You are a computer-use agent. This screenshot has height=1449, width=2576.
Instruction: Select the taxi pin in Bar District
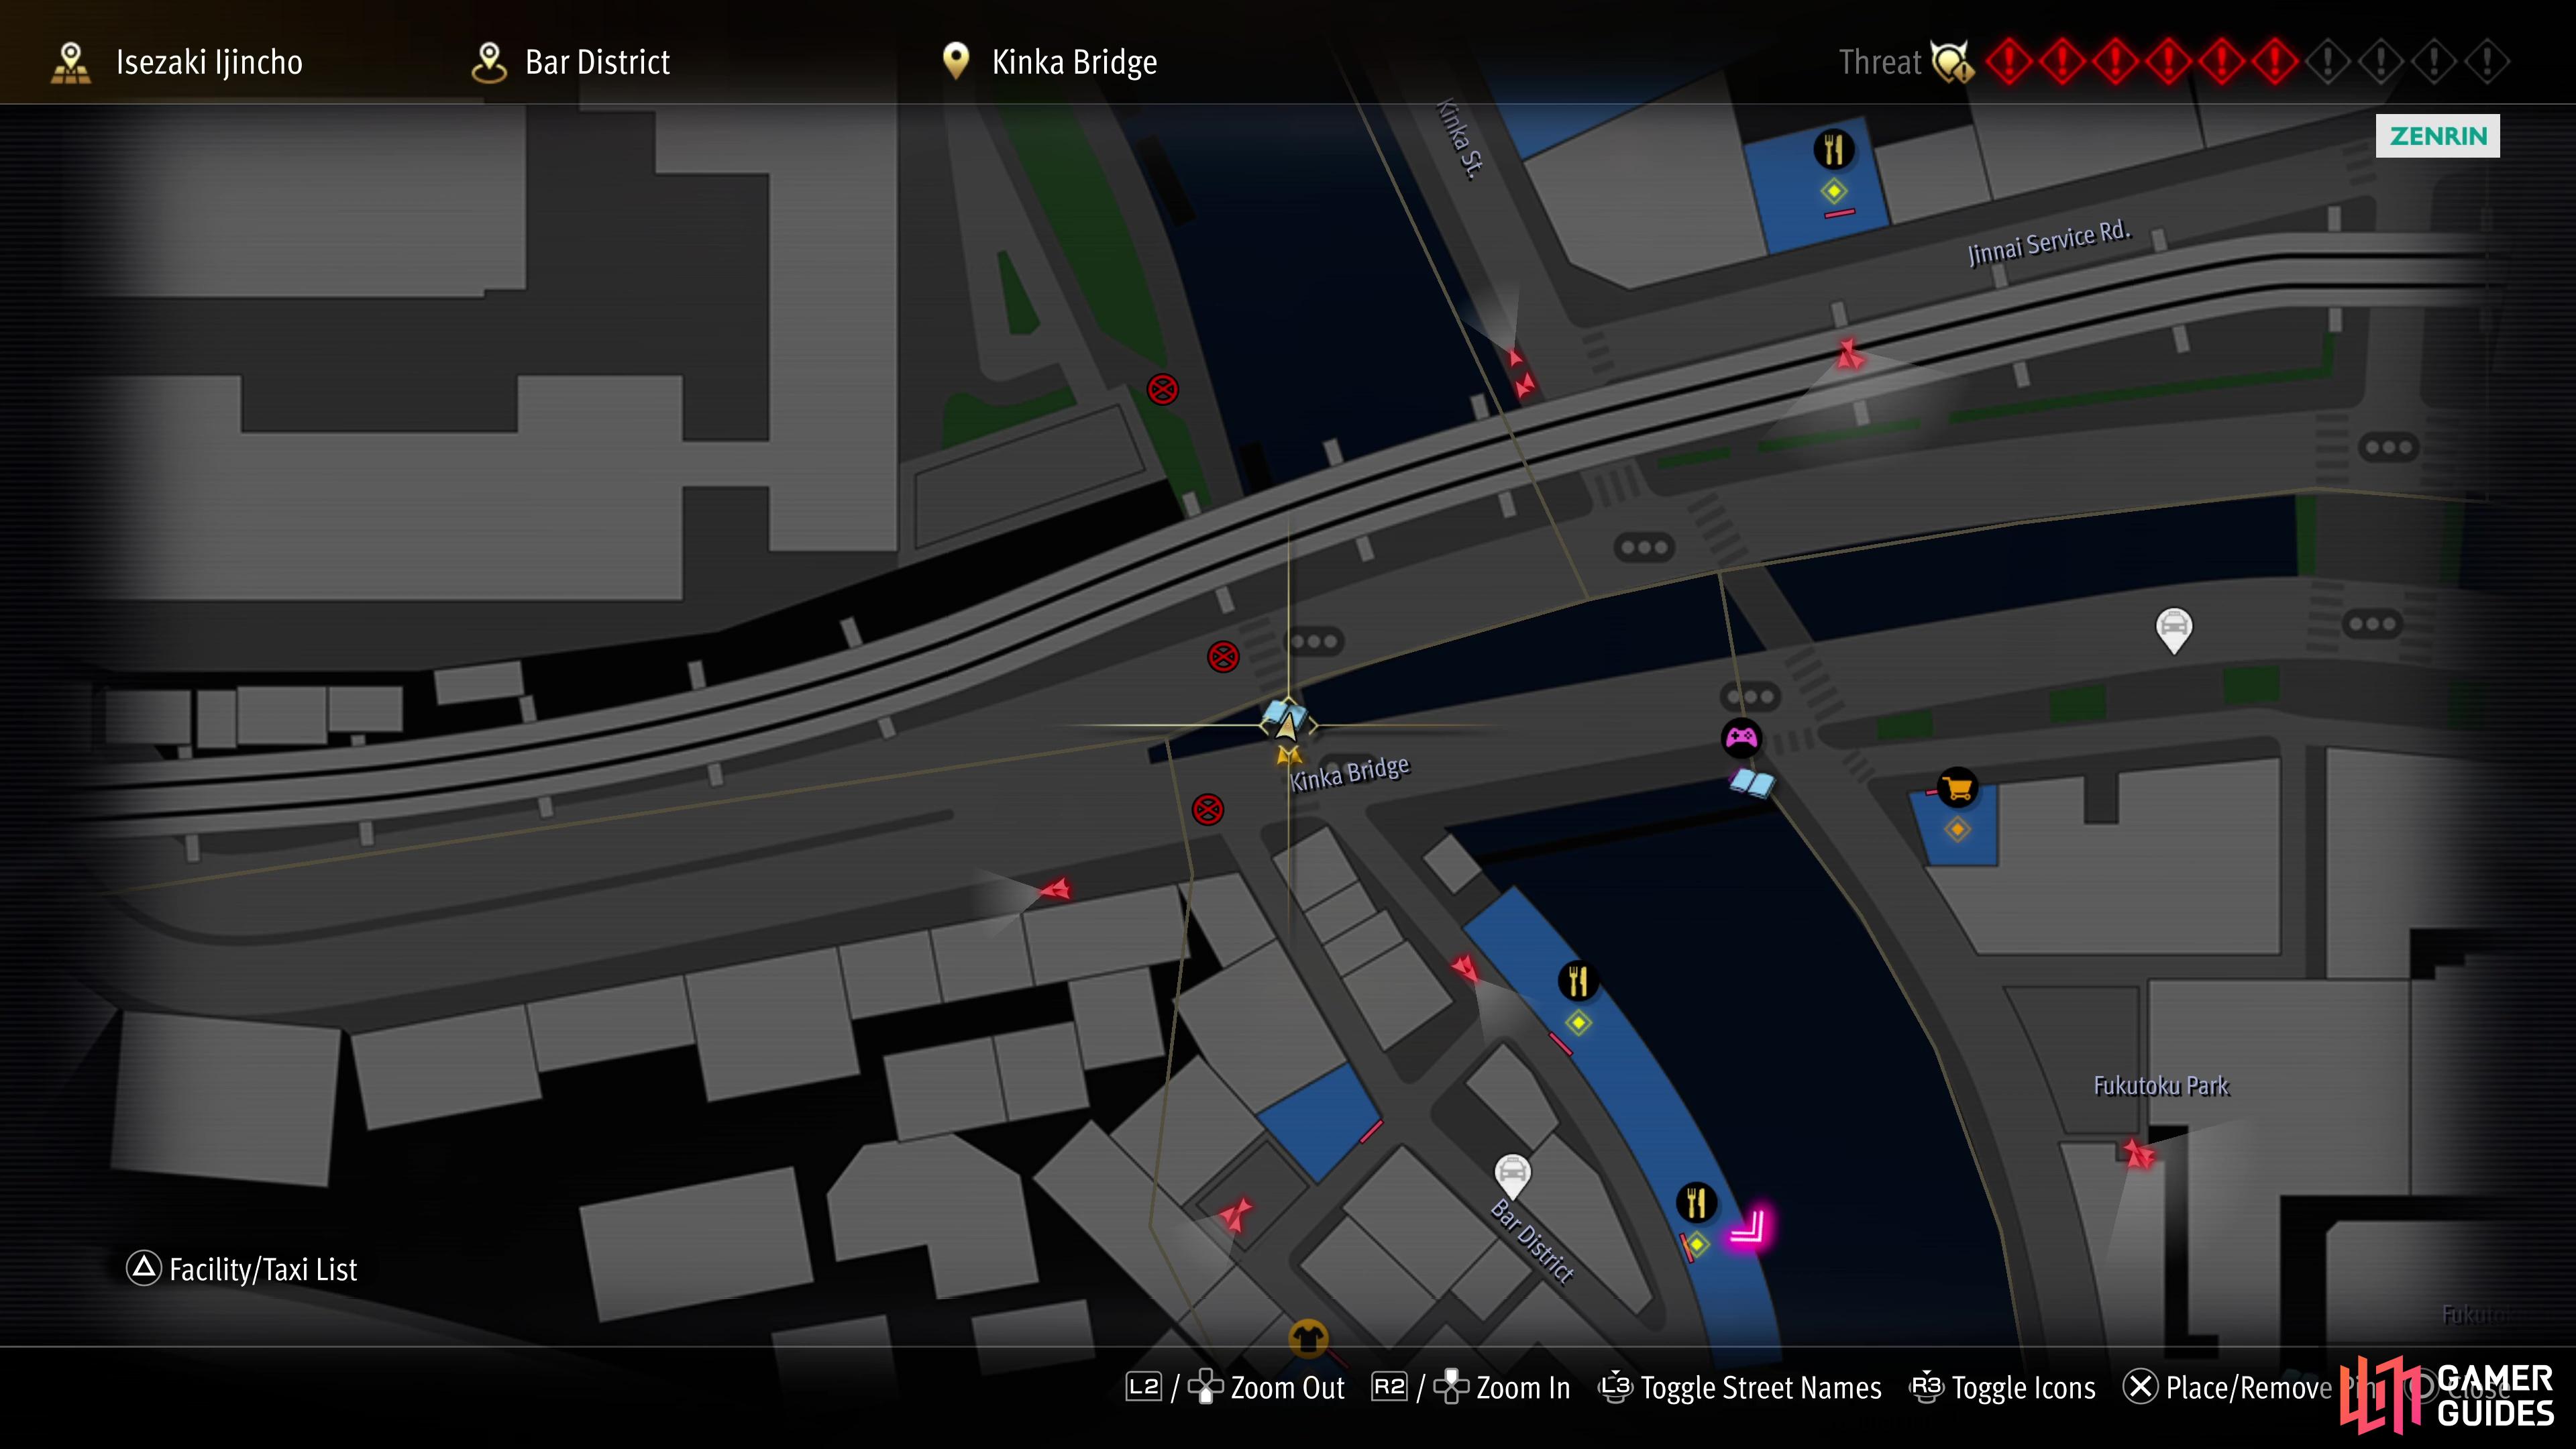pos(1512,1176)
